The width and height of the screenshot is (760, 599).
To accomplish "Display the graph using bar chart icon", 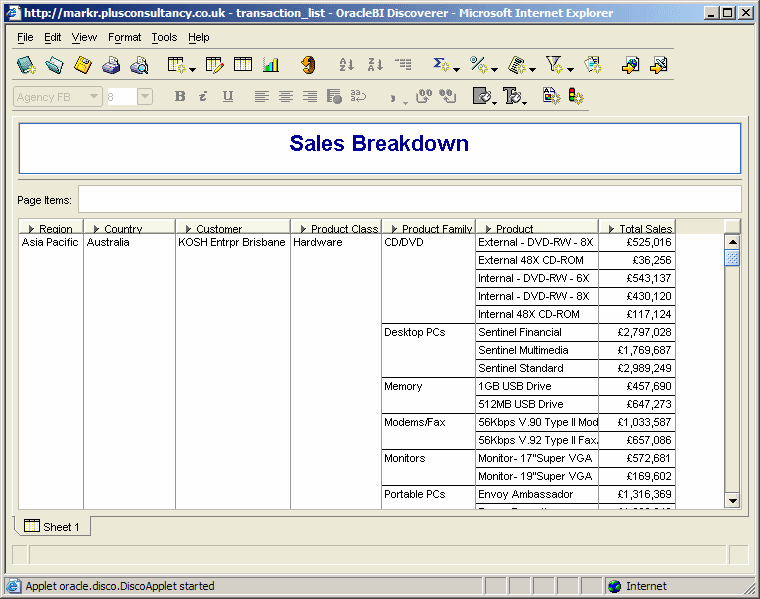I will click(x=271, y=64).
